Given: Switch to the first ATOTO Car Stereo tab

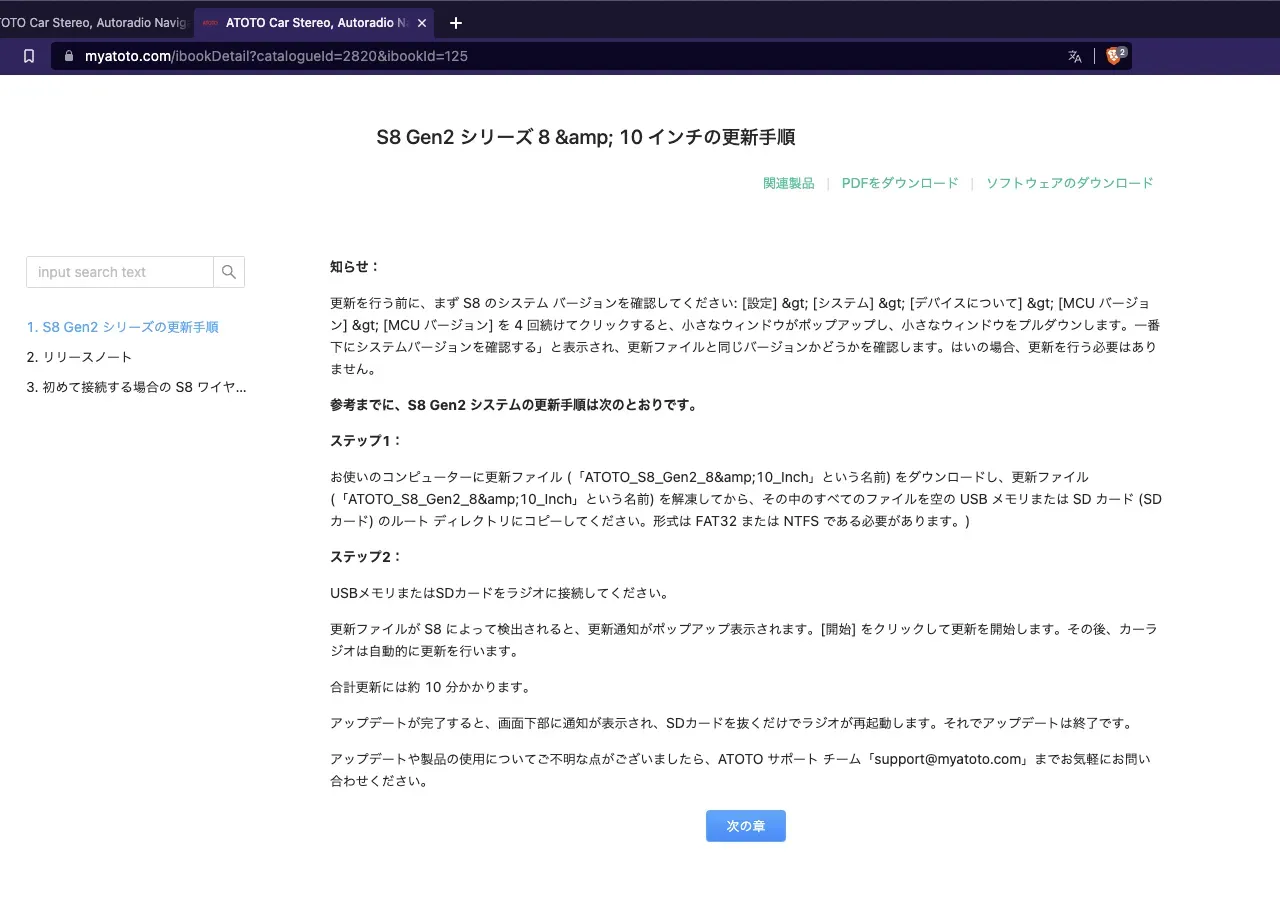Looking at the screenshot, I should point(93,22).
